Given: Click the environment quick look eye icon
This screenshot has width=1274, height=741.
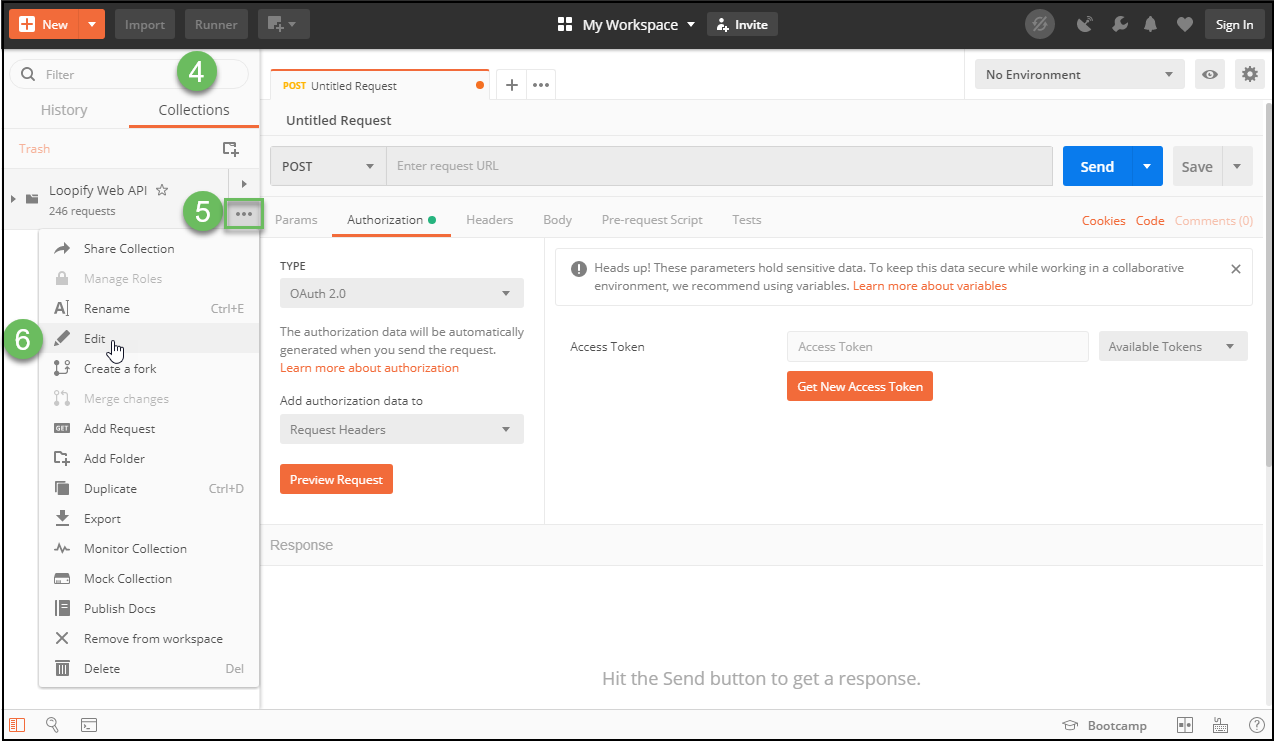Looking at the screenshot, I should [1210, 74].
